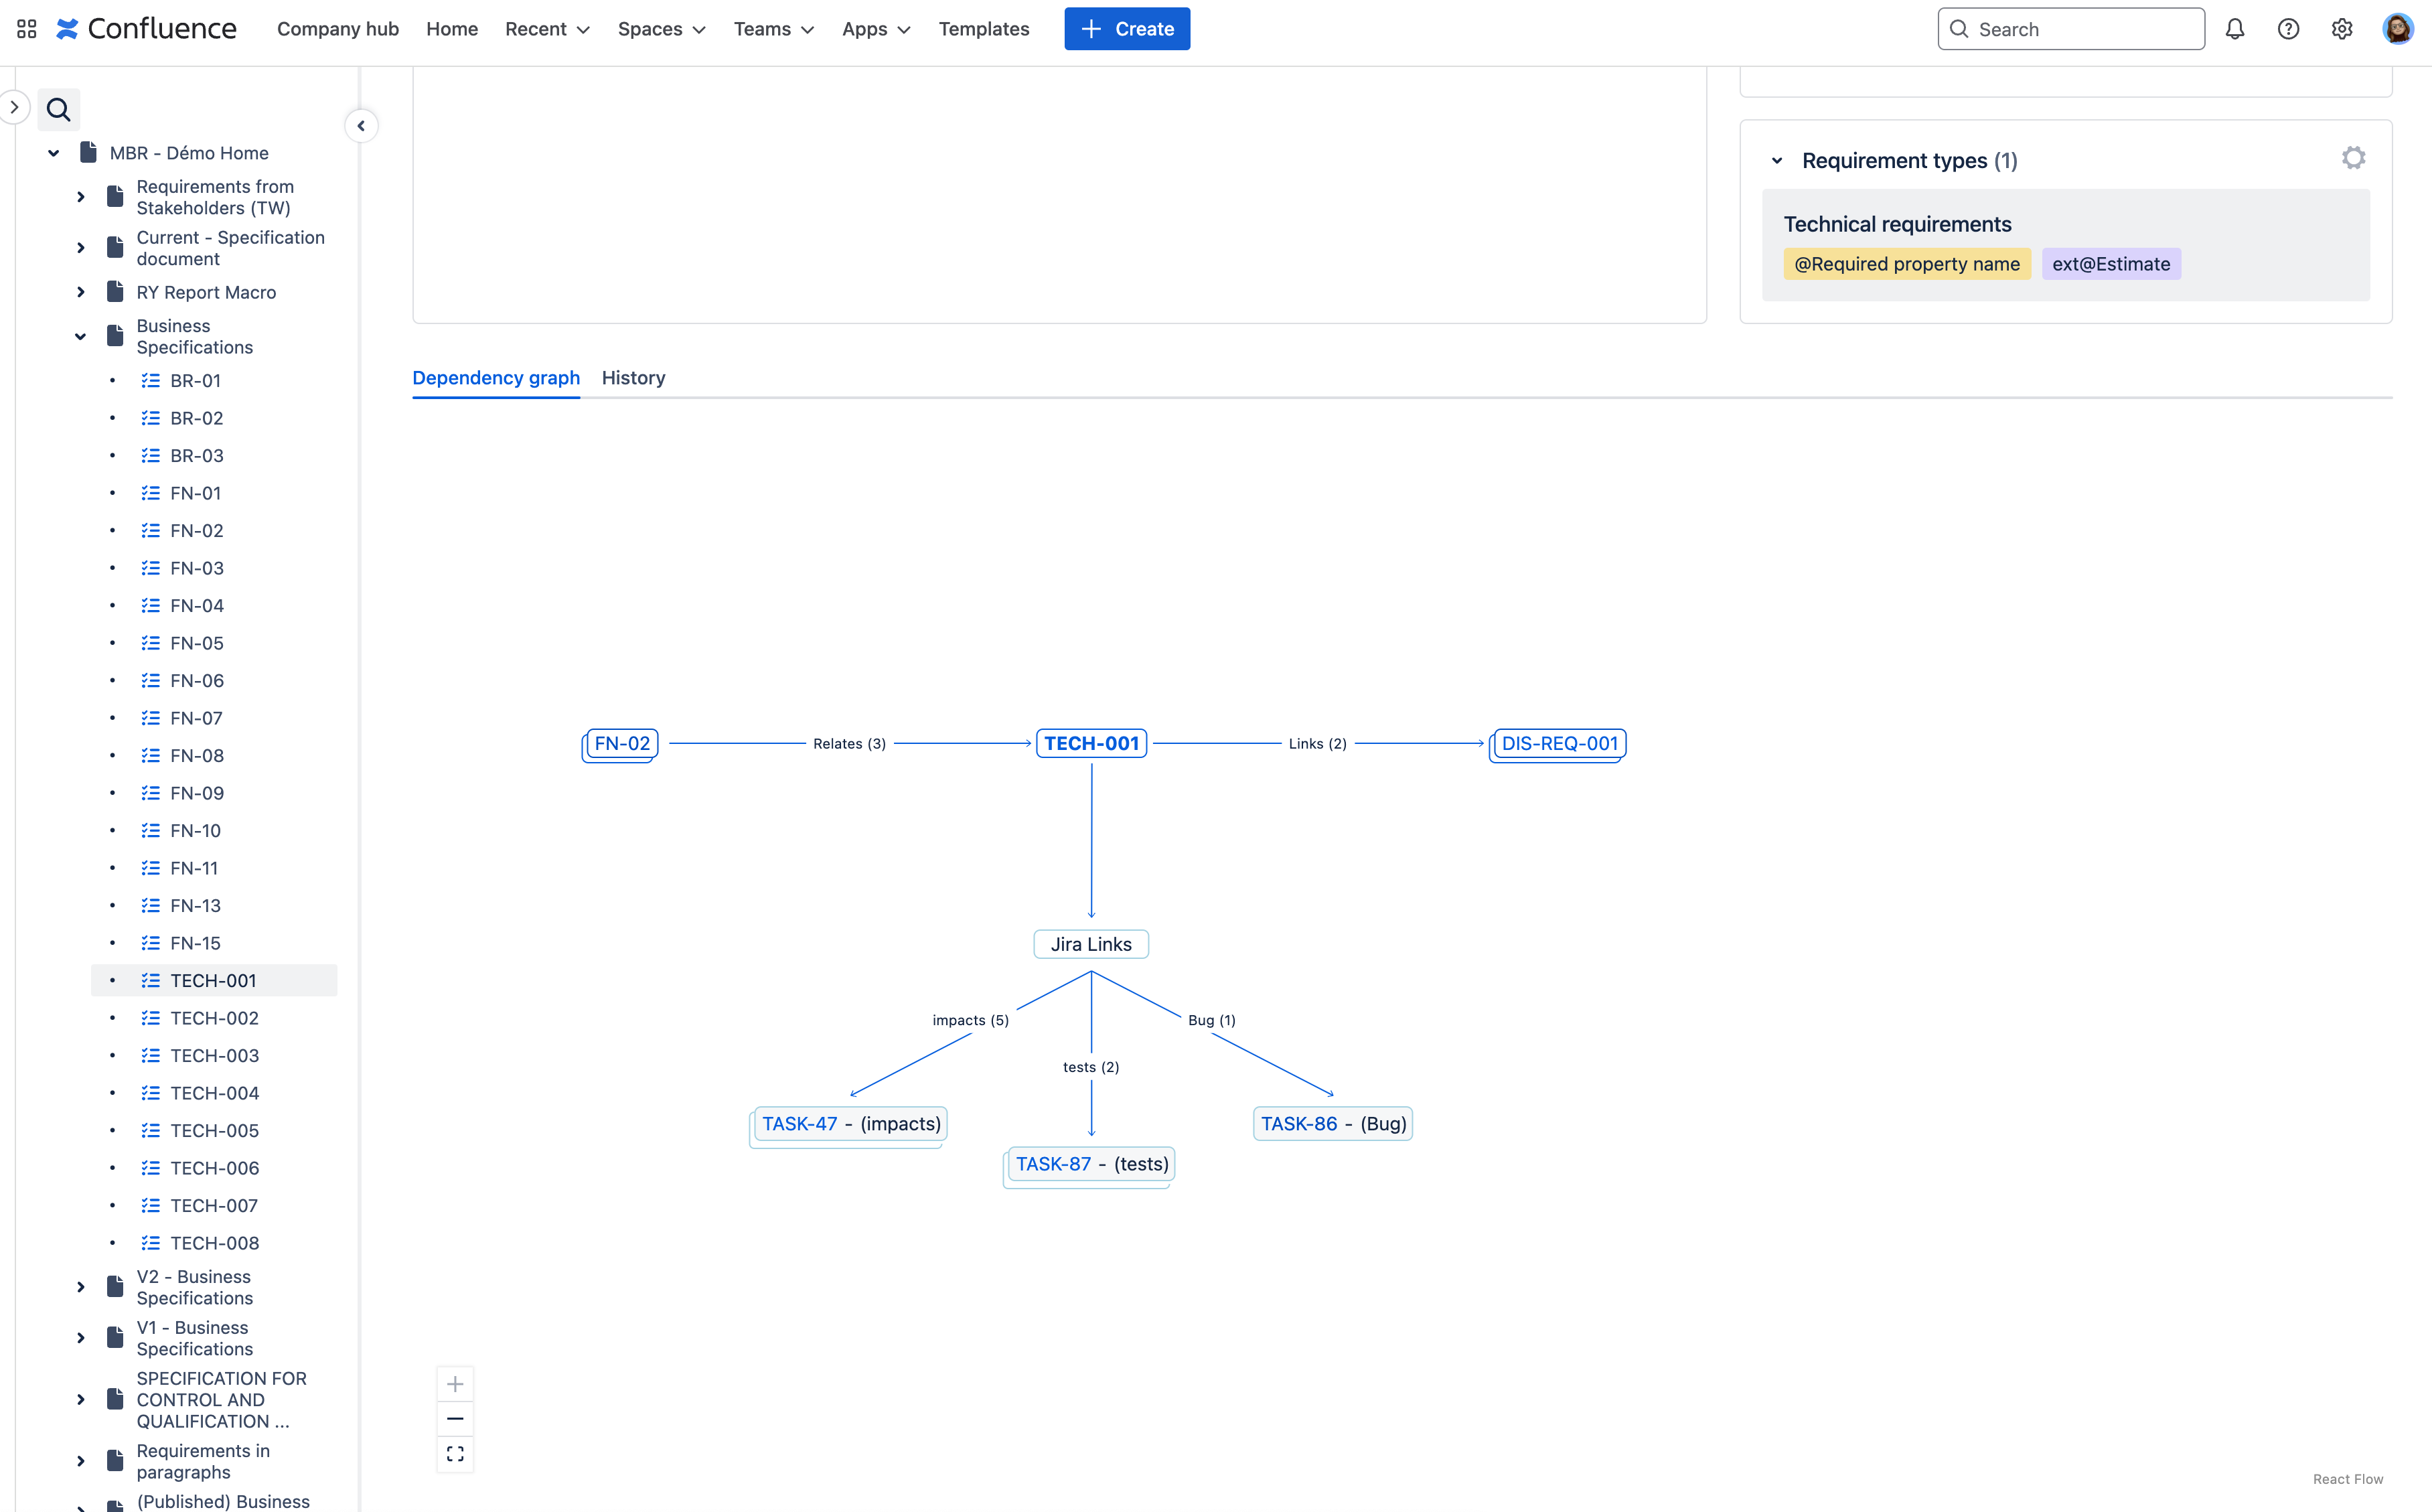Open Confluence settings gear icon
This screenshot has height=1512, width=2432.
[2342, 28]
